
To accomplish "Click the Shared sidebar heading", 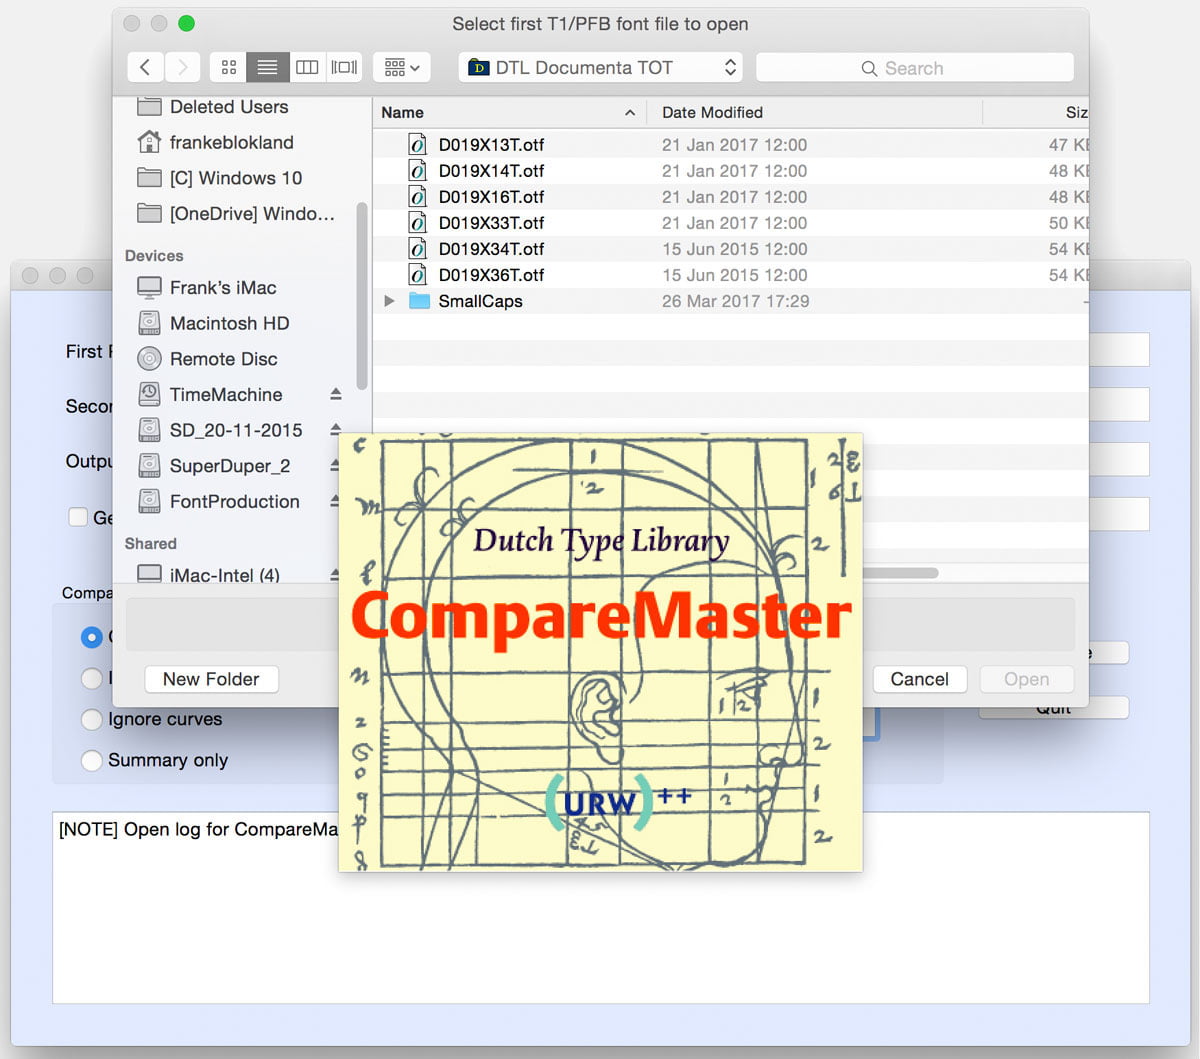I will [x=150, y=544].
